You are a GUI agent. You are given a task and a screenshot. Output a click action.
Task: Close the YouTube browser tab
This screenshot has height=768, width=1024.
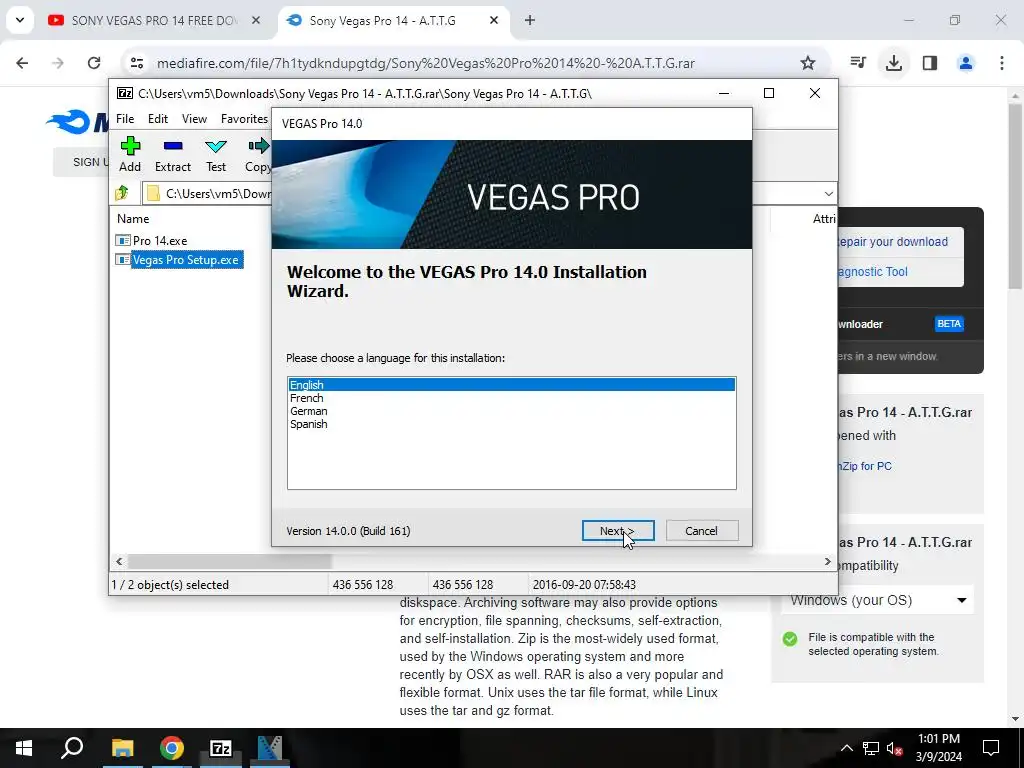[x=256, y=20]
